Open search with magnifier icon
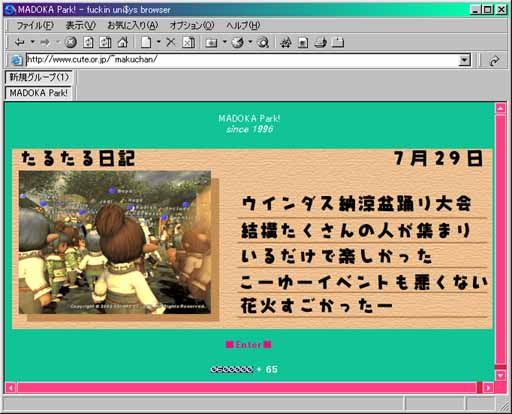 coord(263,42)
